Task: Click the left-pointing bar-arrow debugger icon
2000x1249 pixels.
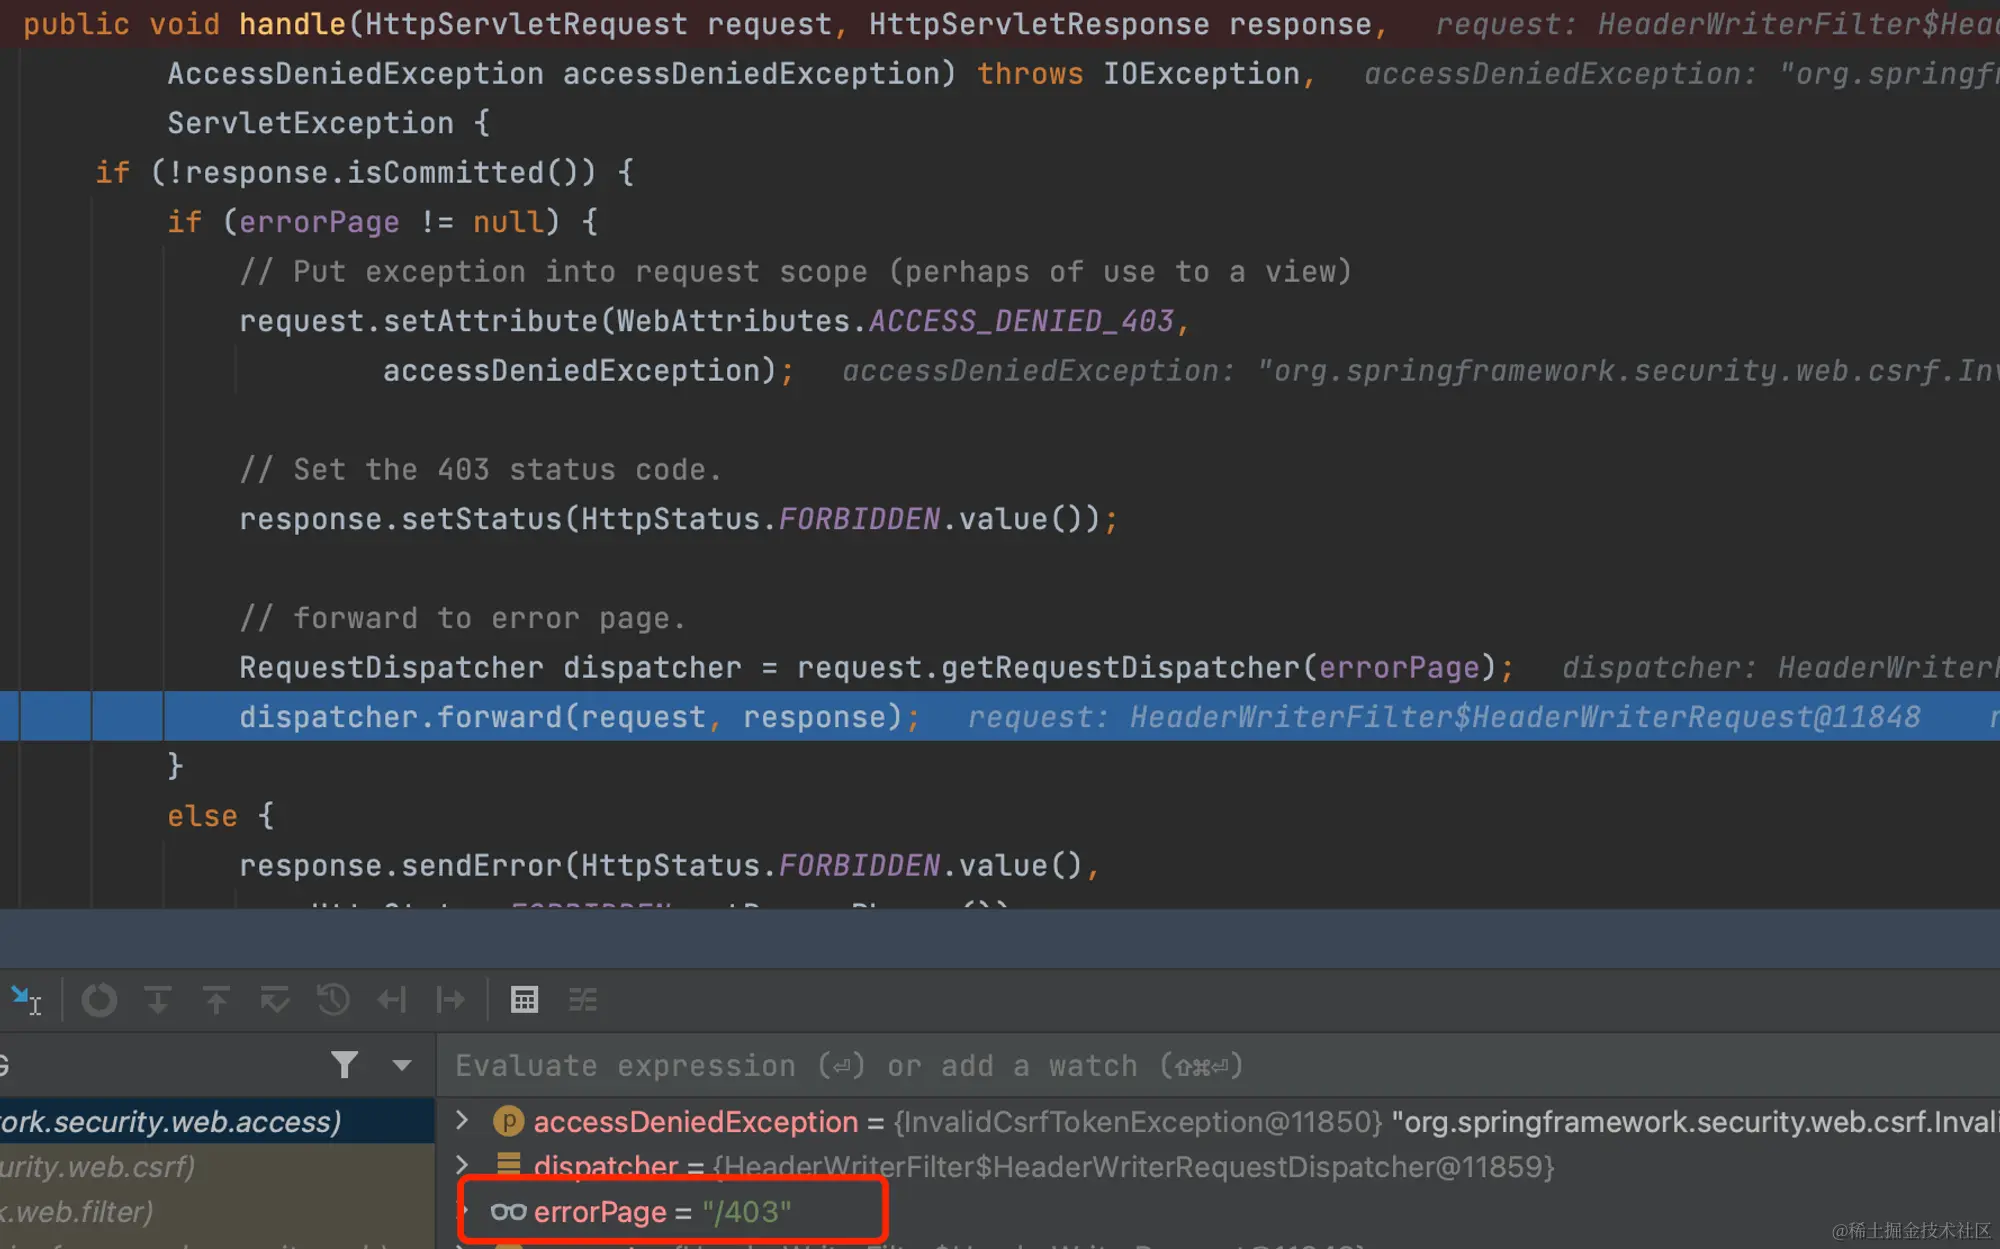Action: (391, 999)
